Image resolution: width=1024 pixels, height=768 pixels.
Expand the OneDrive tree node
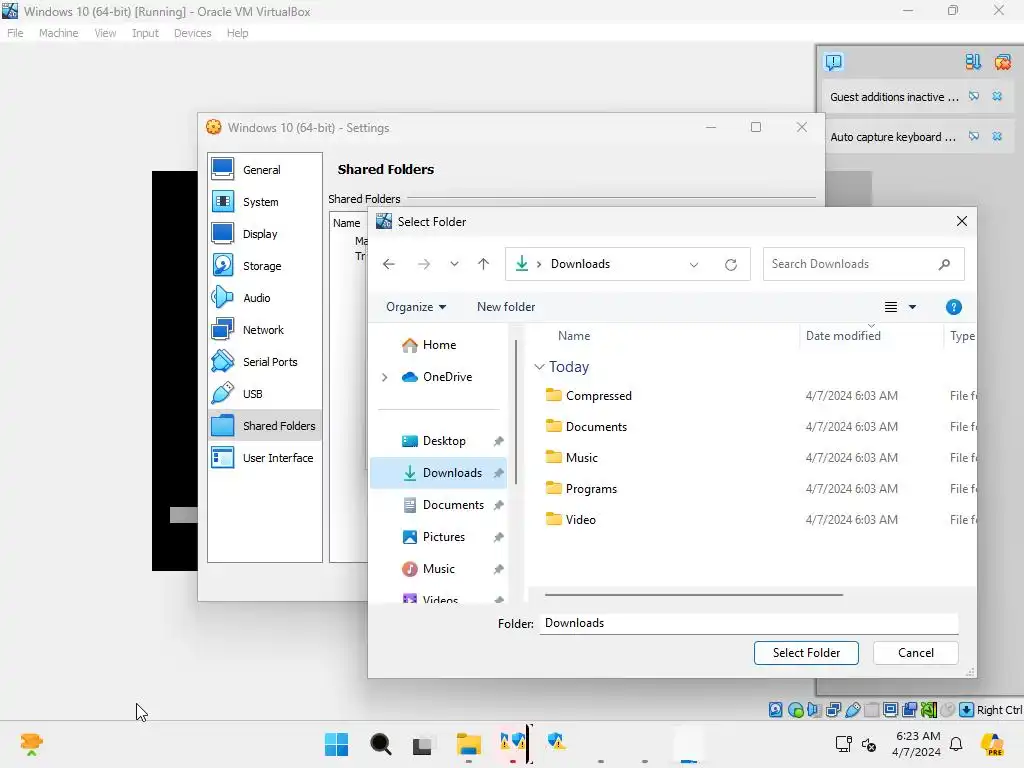(x=385, y=377)
